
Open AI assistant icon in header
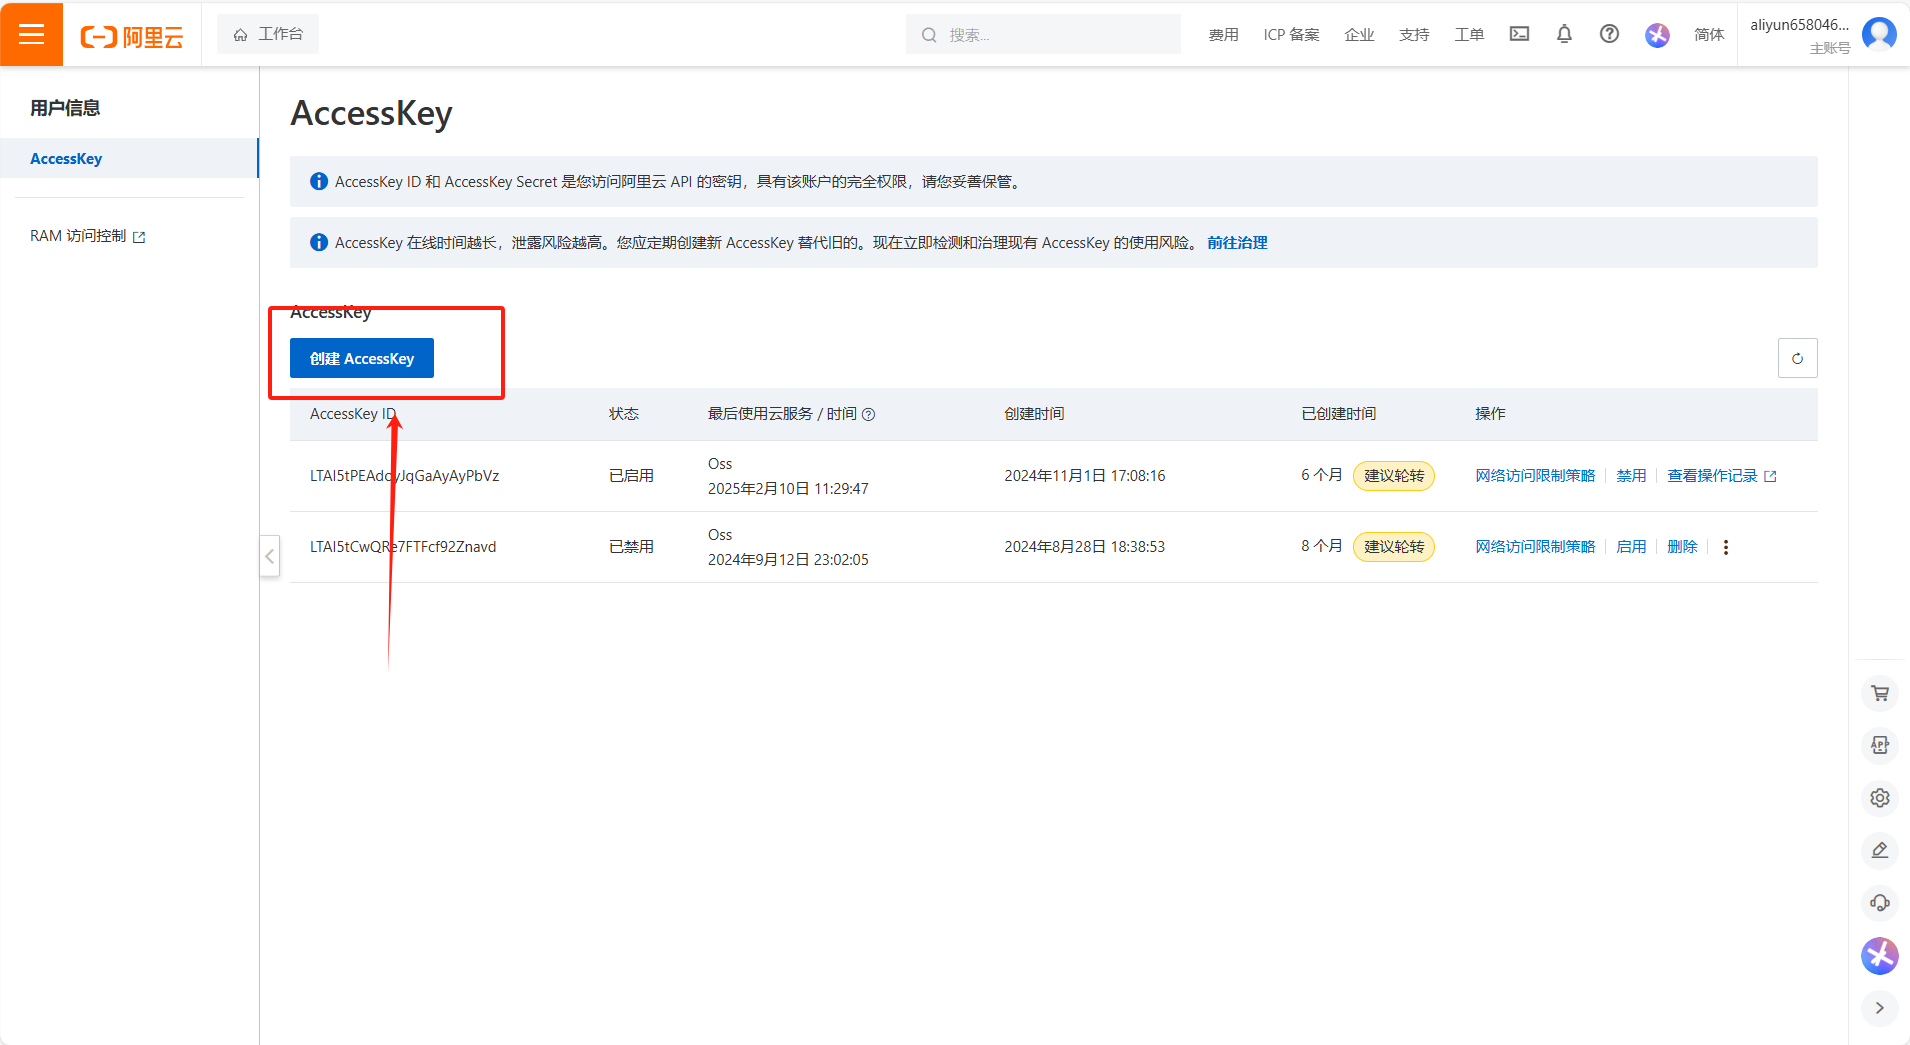click(x=1657, y=35)
